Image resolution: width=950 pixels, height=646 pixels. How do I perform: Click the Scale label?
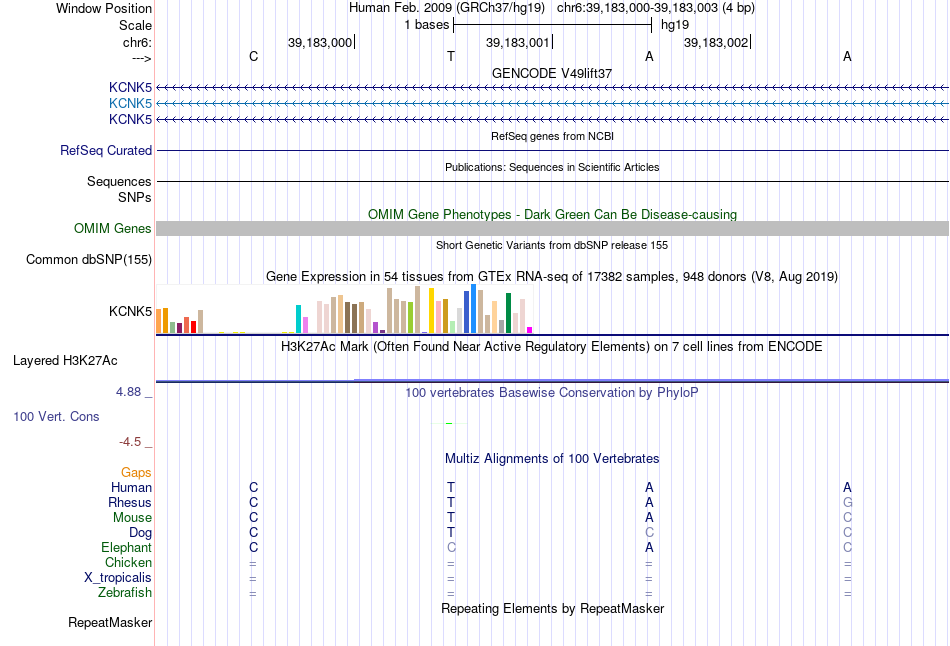[x=135, y=25]
